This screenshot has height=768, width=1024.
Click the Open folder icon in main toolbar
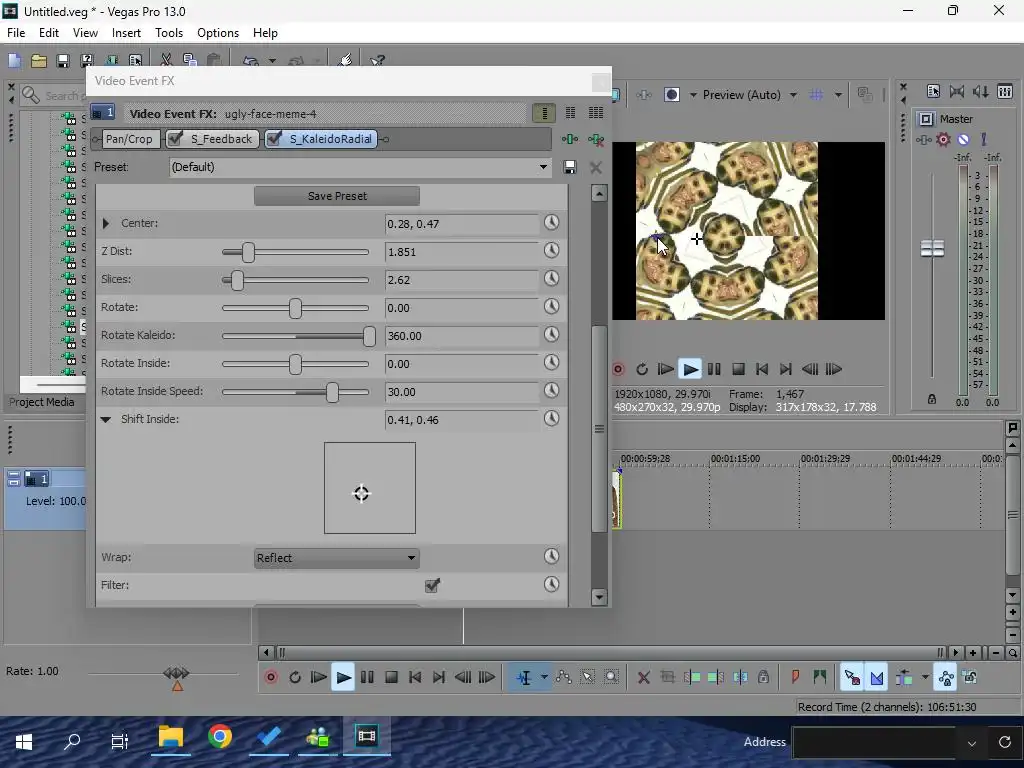(39, 61)
